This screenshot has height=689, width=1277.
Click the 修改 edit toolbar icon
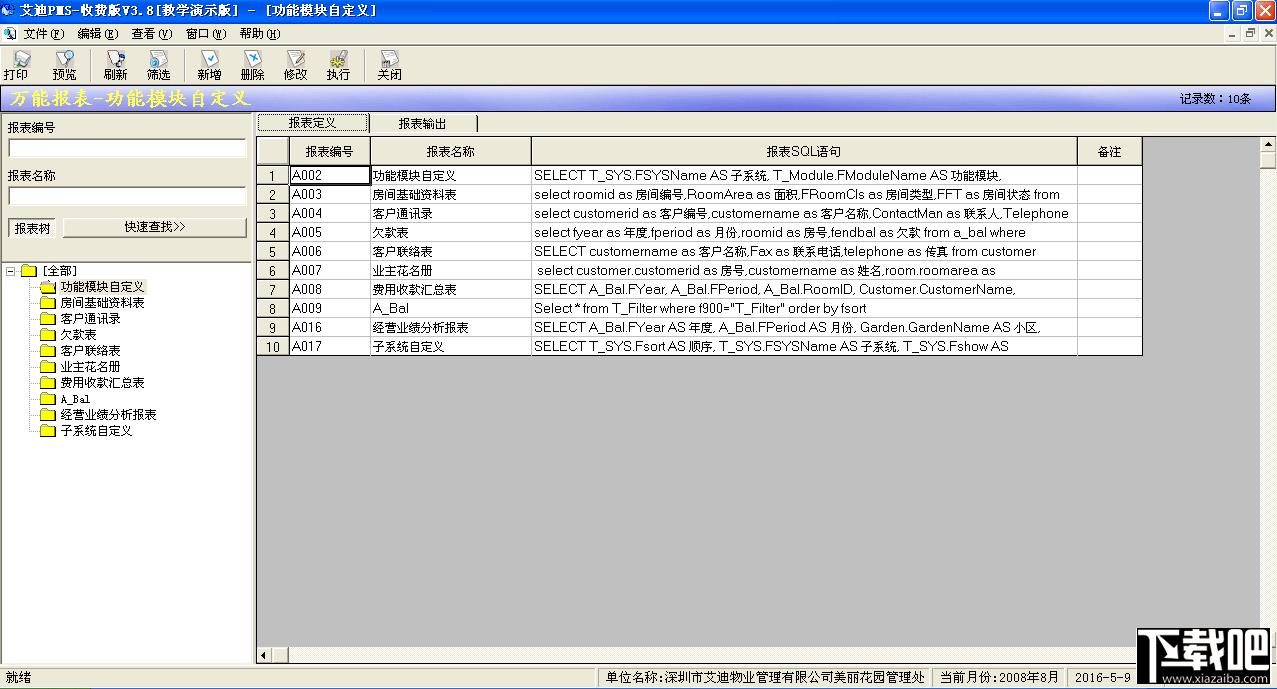tap(295, 65)
